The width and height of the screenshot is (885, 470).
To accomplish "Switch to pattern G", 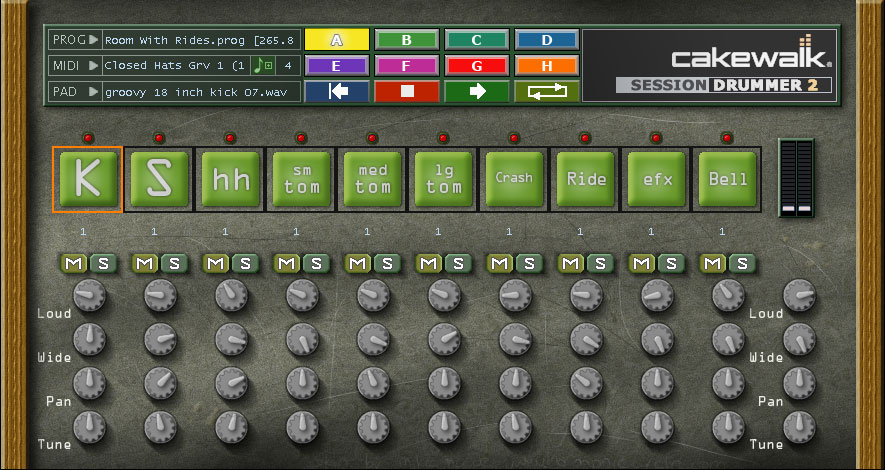I will pyautogui.click(x=476, y=66).
